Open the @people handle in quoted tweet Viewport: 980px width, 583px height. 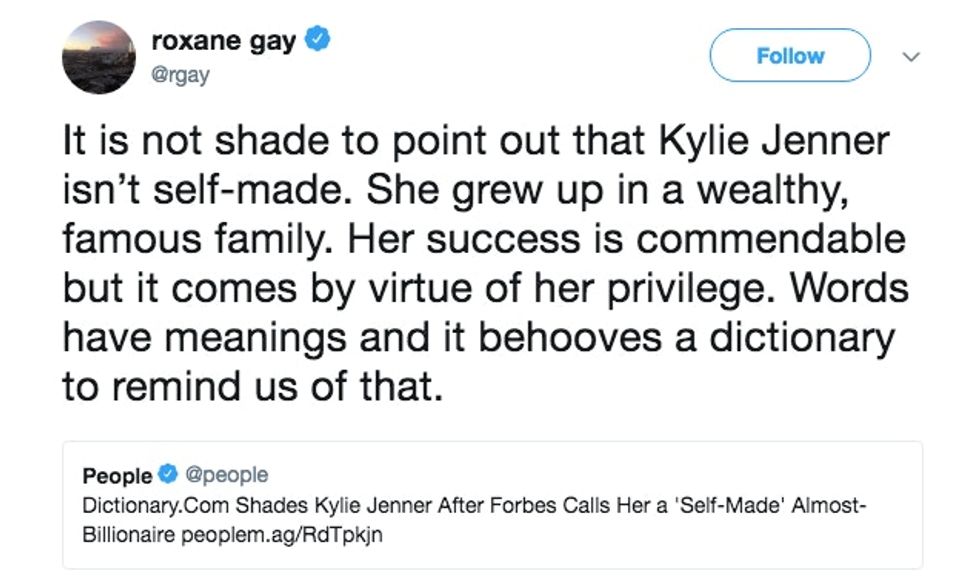click(226, 475)
